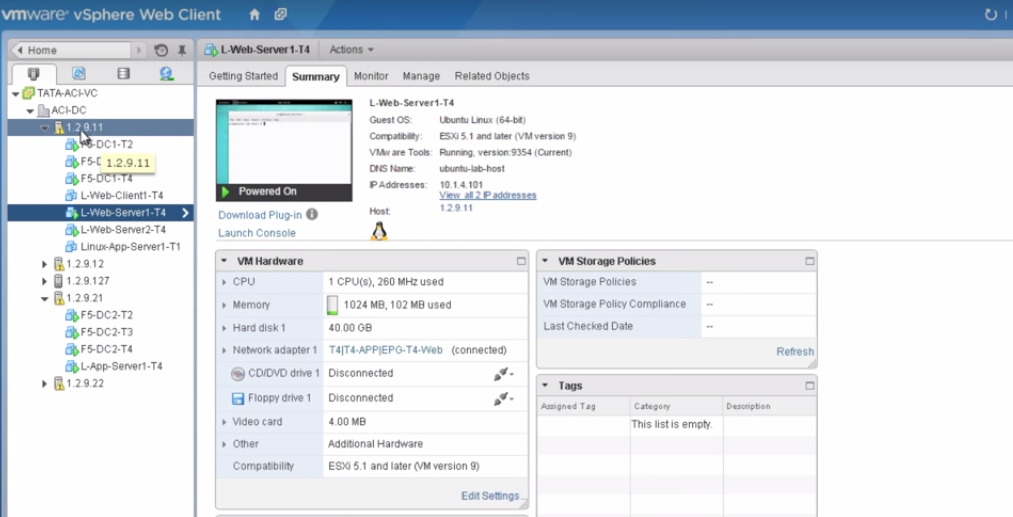Click the Home navigation back button
Screen dimensions: 1013x517
click(x=71, y=50)
